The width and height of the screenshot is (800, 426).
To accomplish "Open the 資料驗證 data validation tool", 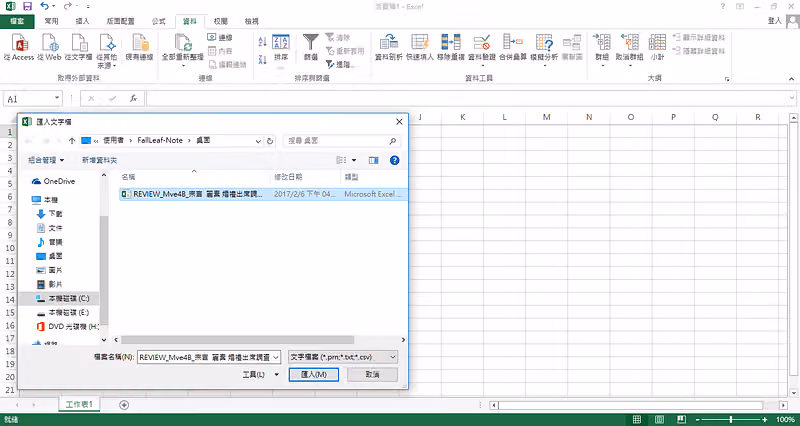I will tap(482, 51).
